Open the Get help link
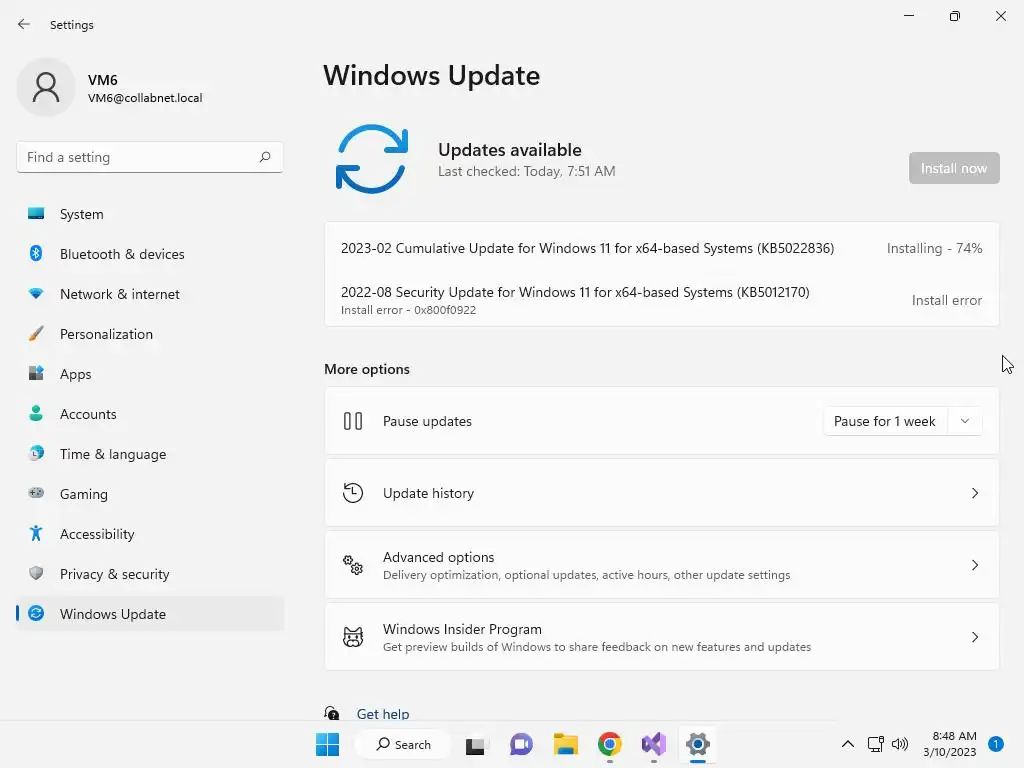Screen dimensions: 1024x768 click(x=383, y=714)
